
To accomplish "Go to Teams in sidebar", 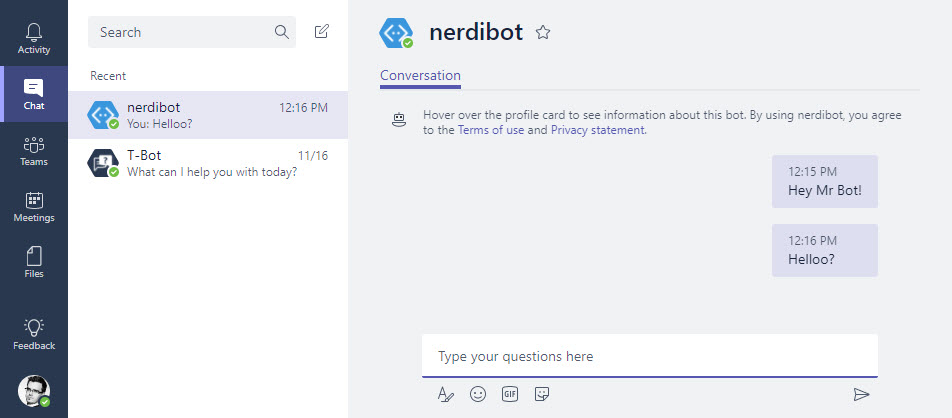I will 34,151.
